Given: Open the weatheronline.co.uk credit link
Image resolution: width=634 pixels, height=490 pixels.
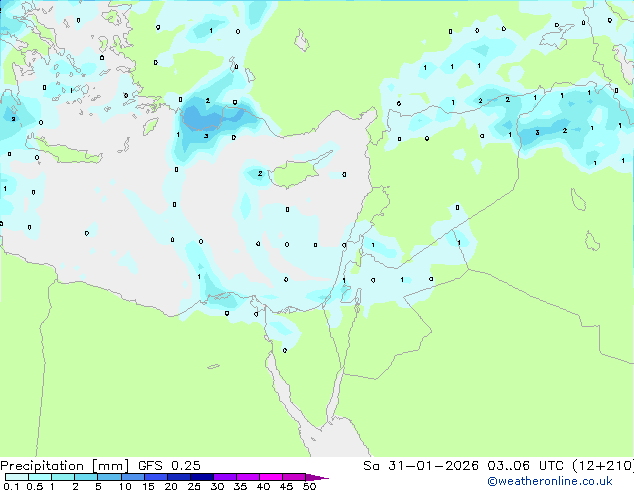Looking at the screenshot, I should pos(549,481).
